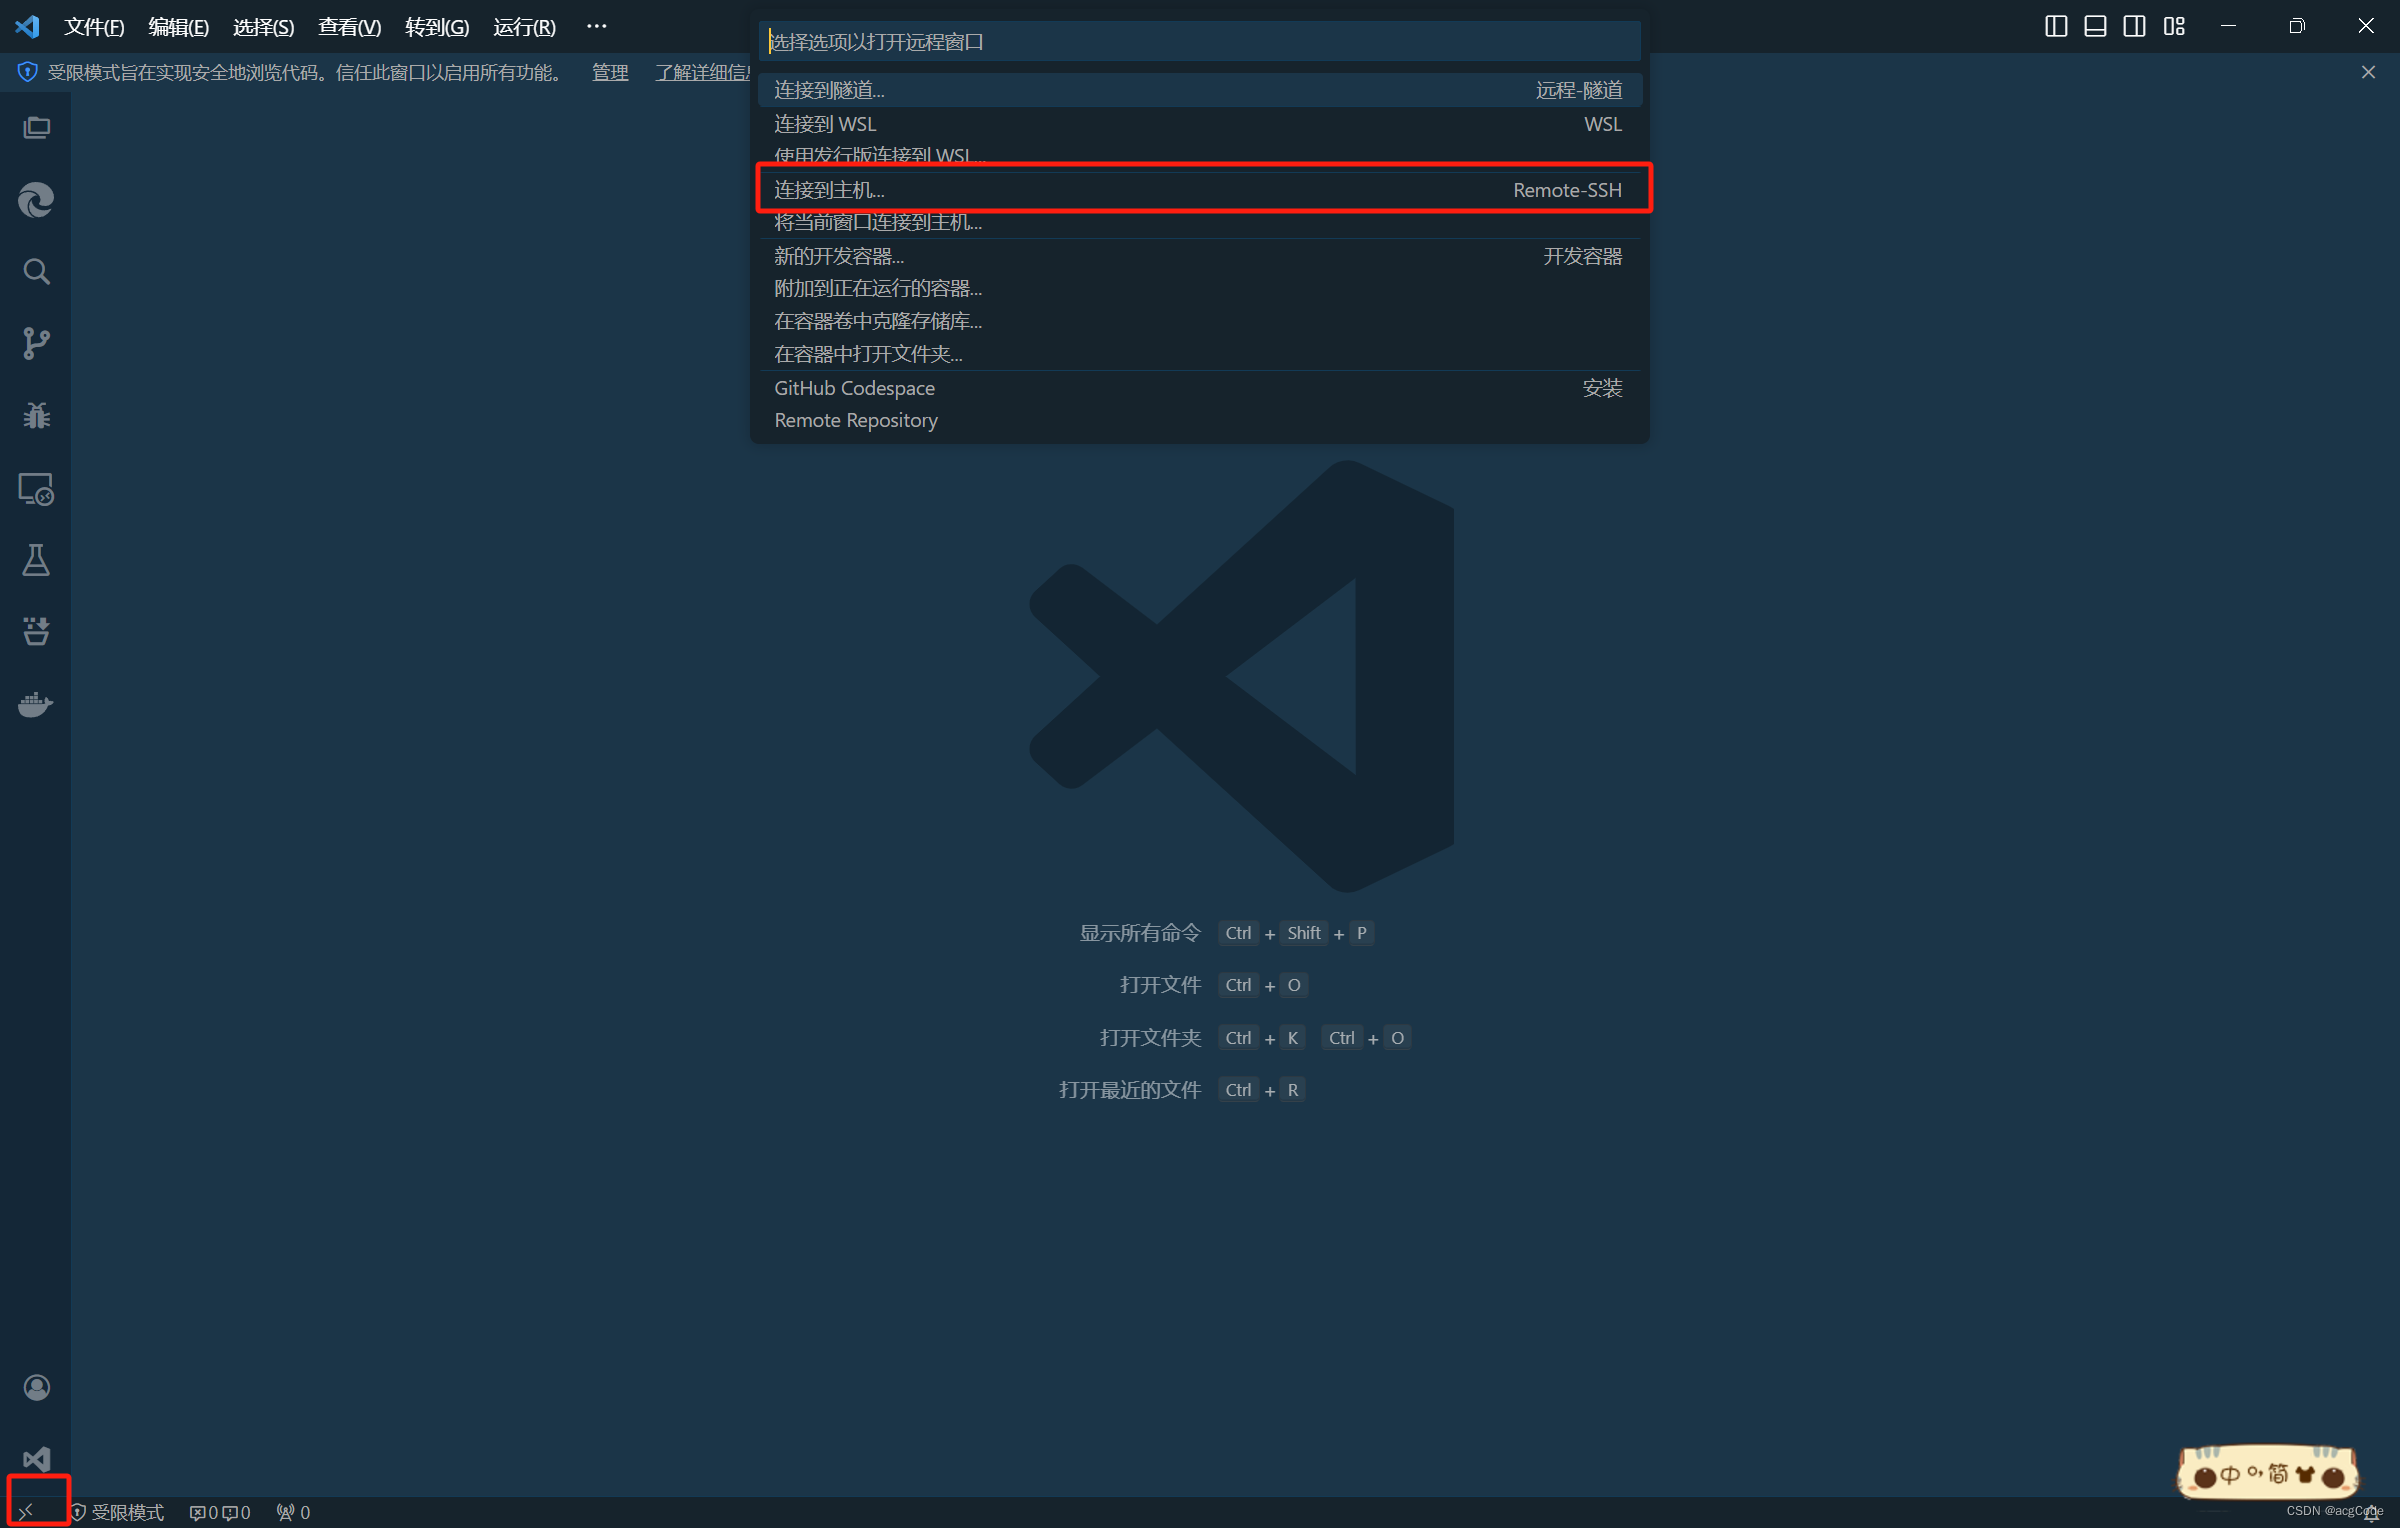Select GitHub Codespace install option
Viewport: 2400px width, 1528px height.
tap(1199, 388)
